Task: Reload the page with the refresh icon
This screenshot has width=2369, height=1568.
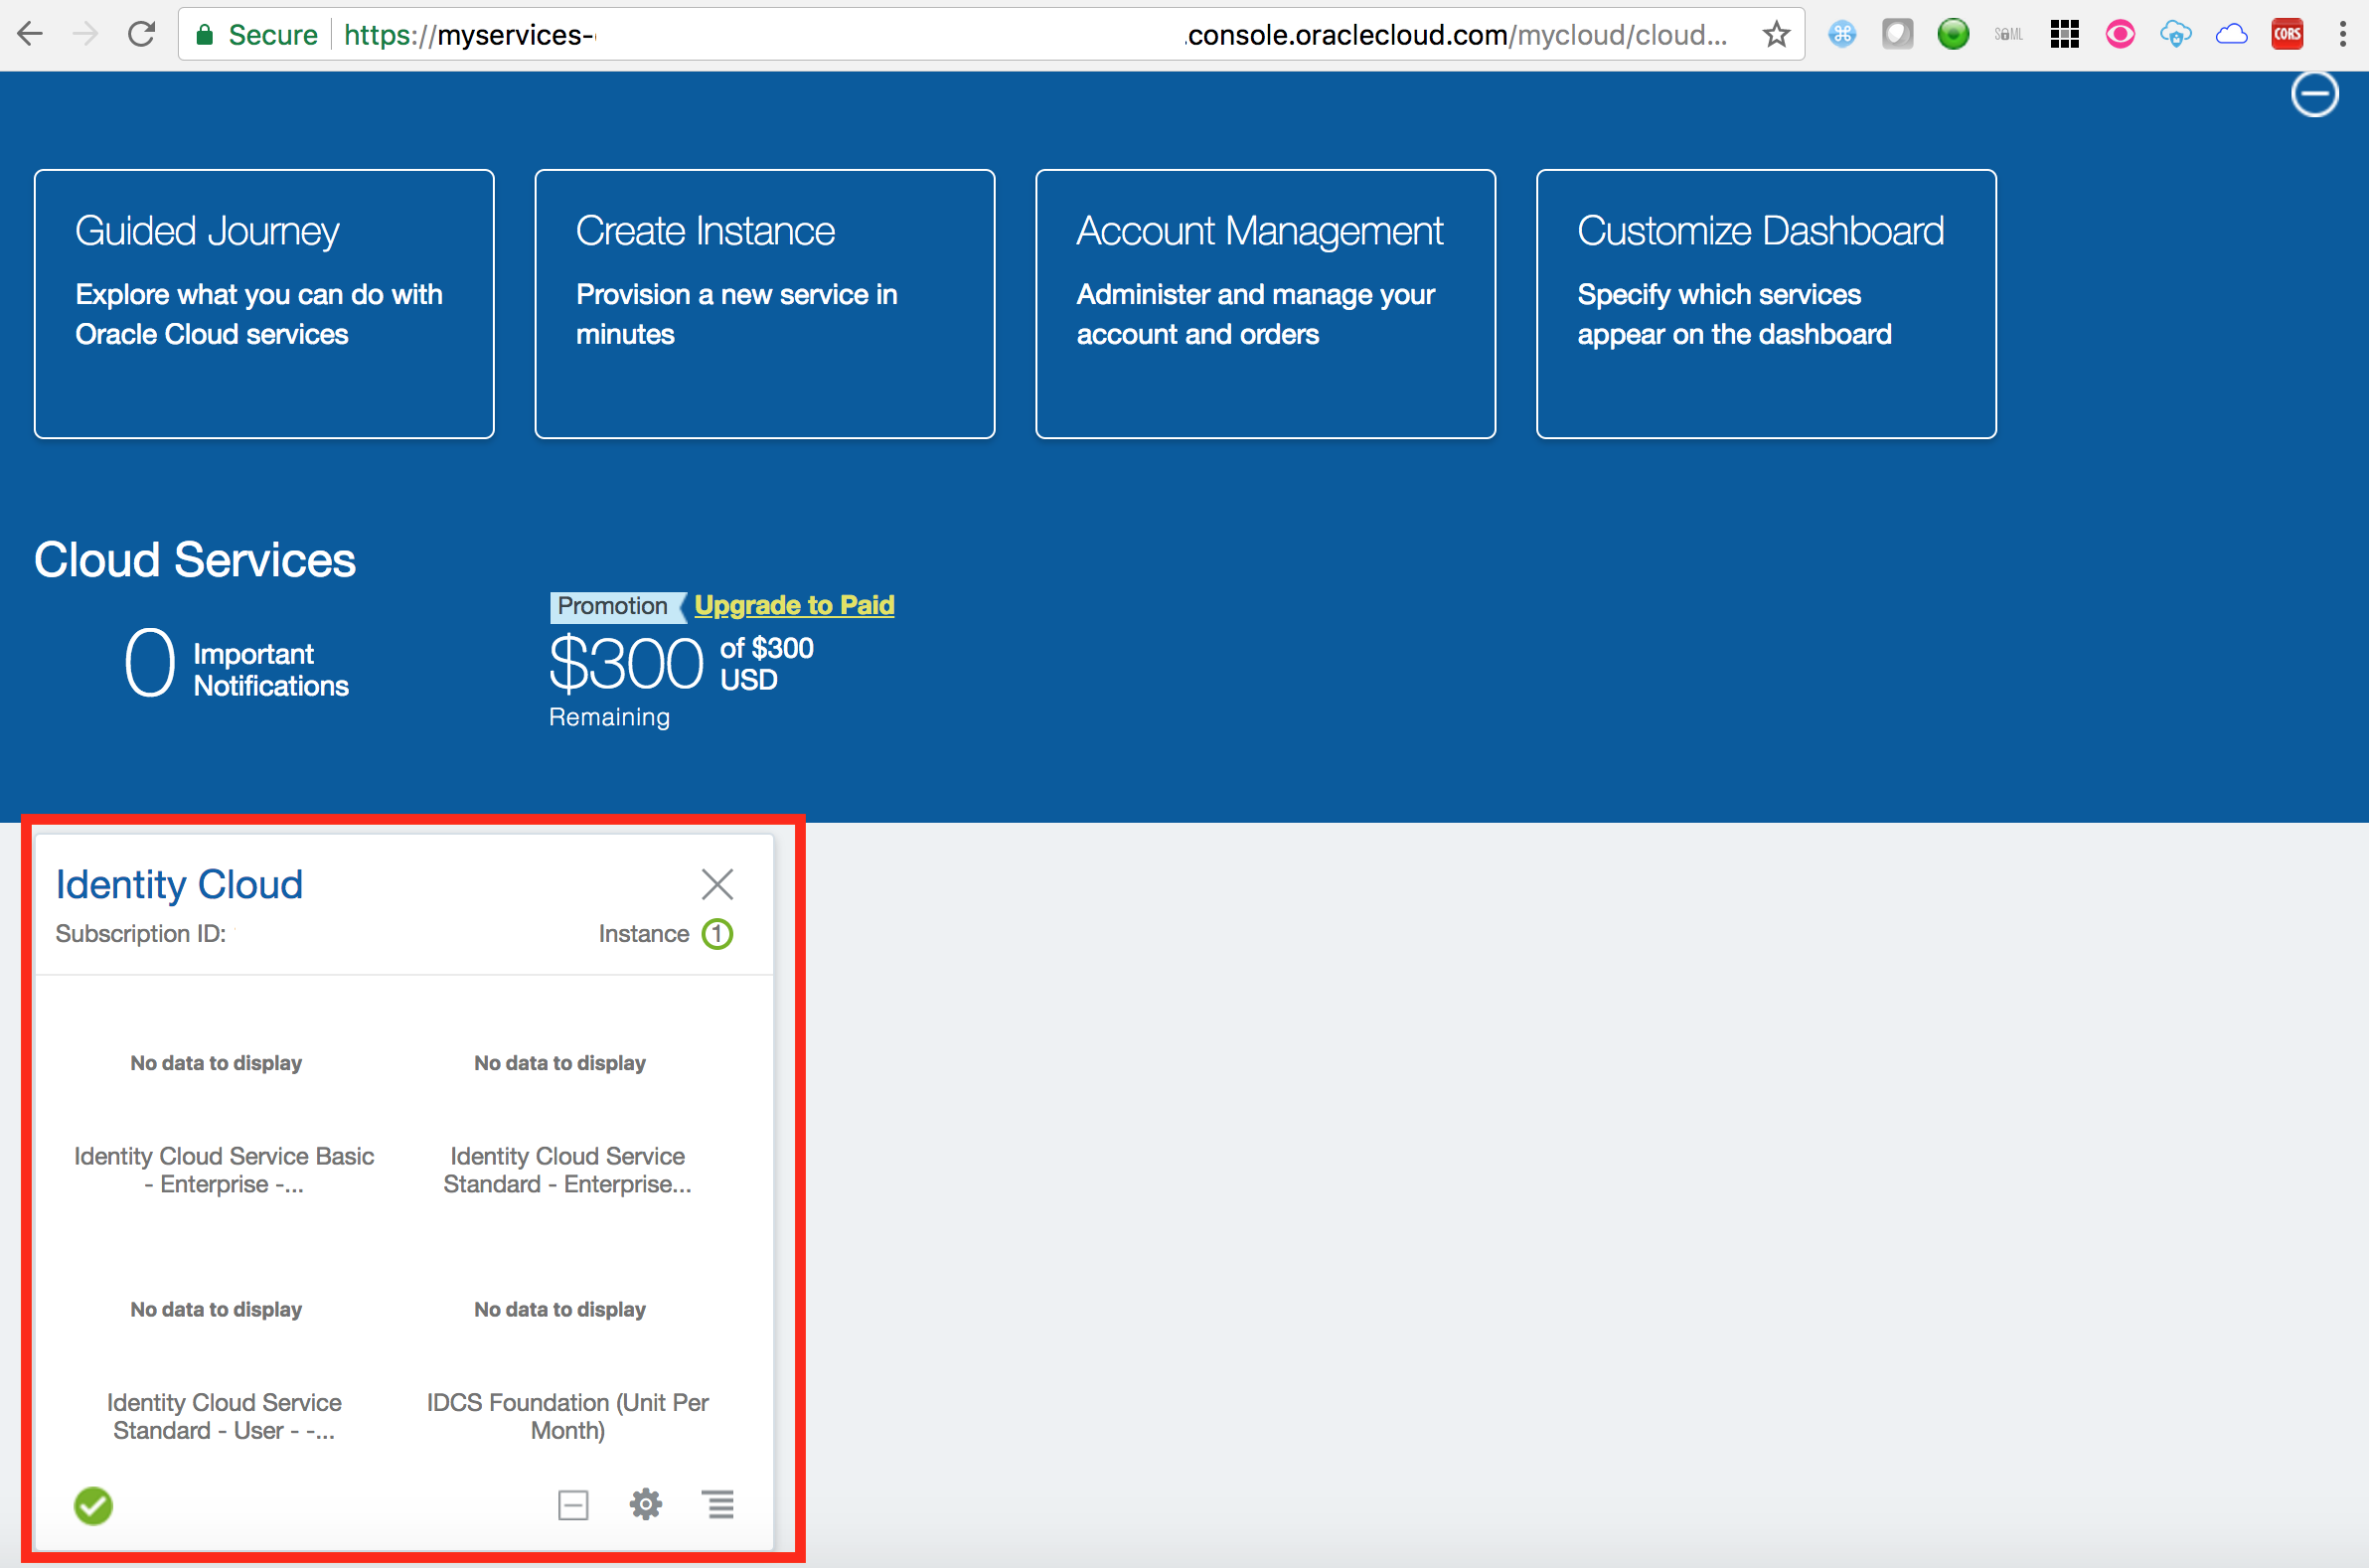Action: click(x=142, y=35)
